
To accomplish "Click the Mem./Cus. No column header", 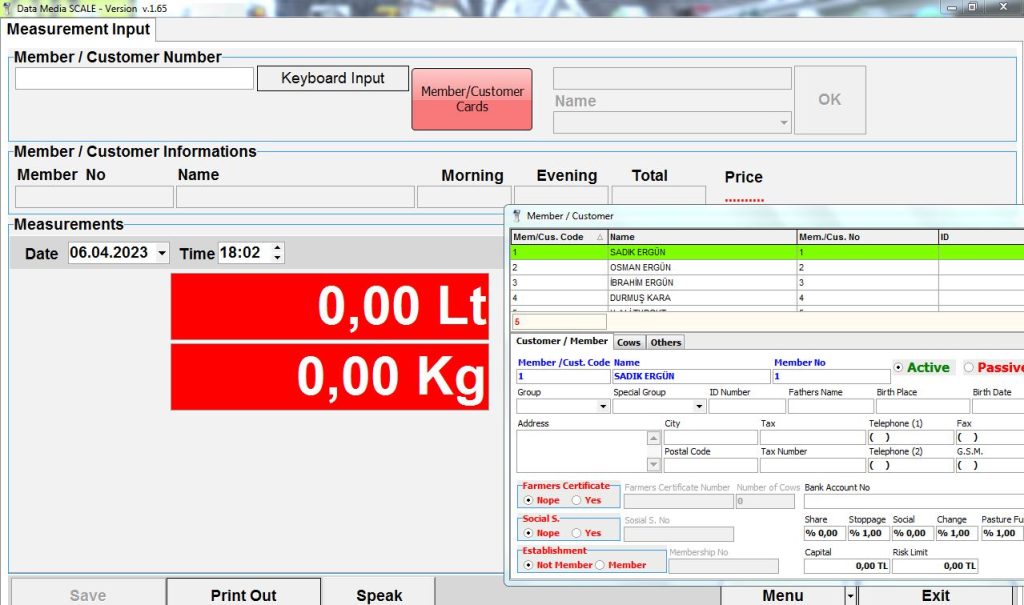I will [x=867, y=237].
